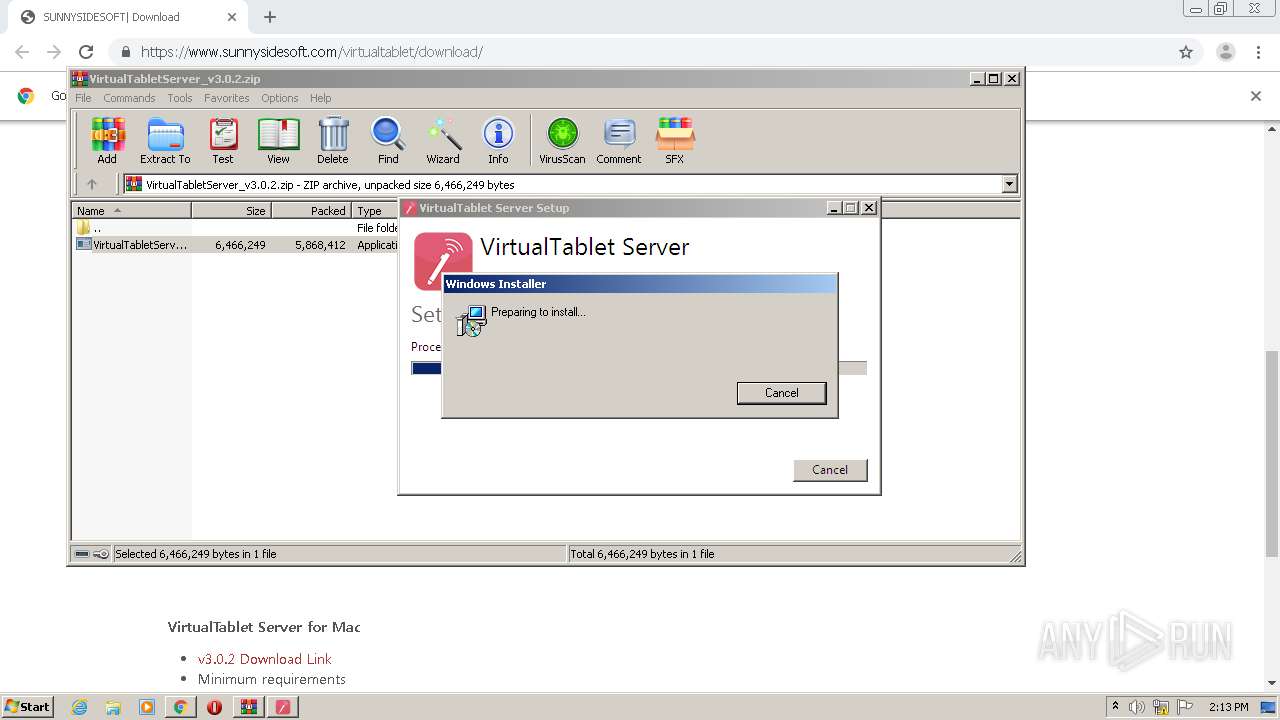The width and height of the screenshot is (1280, 720).
Task: Click the Minimum requirements text
Action: coord(272,679)
